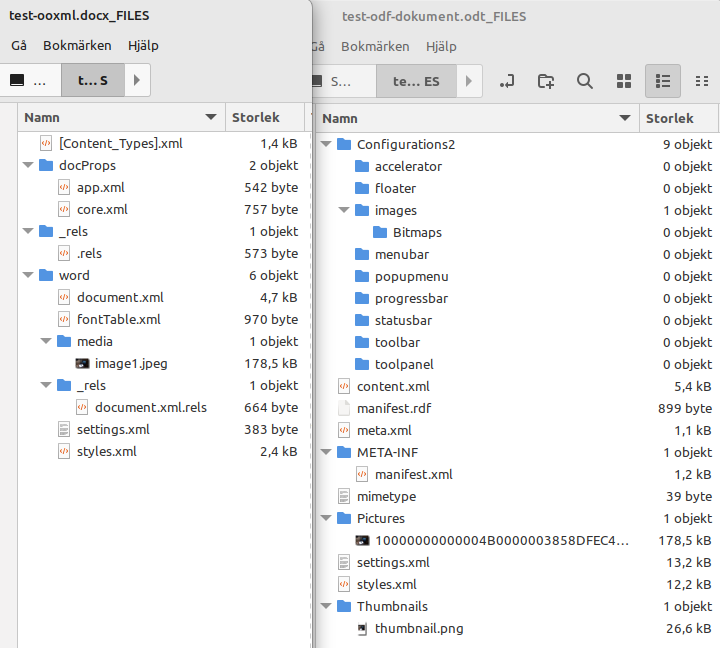Select the .rels file icon
The image size is (720, 648).
click(64, 254)
